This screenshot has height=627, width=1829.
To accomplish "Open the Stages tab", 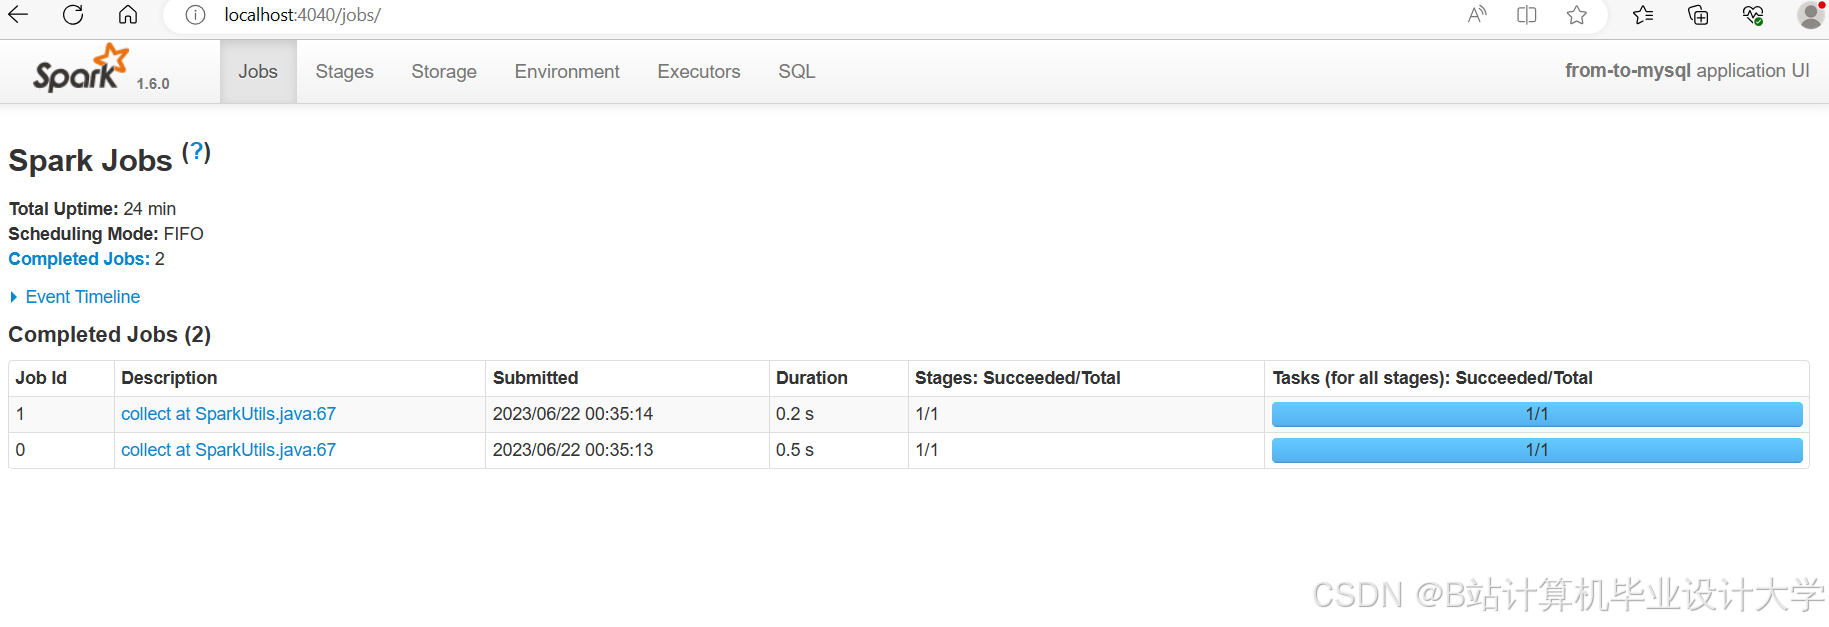I will click(x=345, y=72).
